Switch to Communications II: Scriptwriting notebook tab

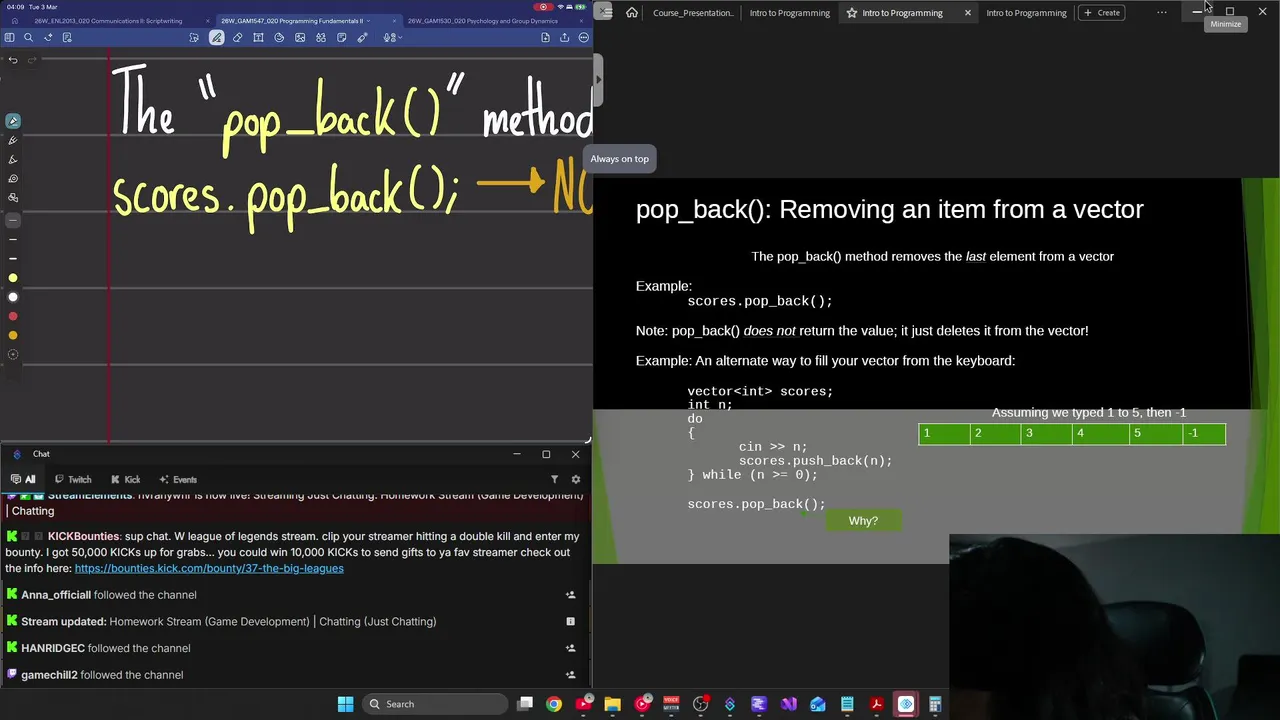[x=108, y=20]
